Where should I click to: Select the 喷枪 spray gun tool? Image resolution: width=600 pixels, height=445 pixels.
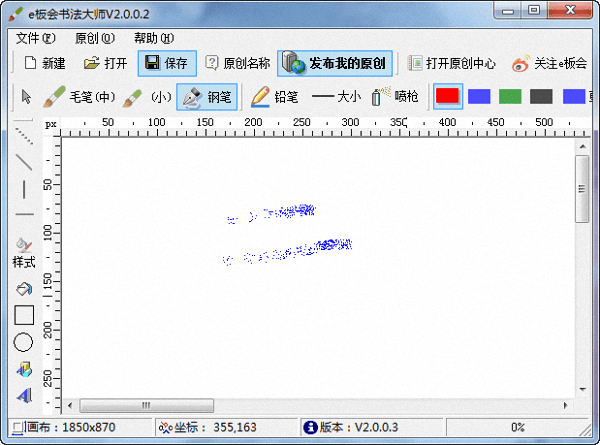(395, 97)
